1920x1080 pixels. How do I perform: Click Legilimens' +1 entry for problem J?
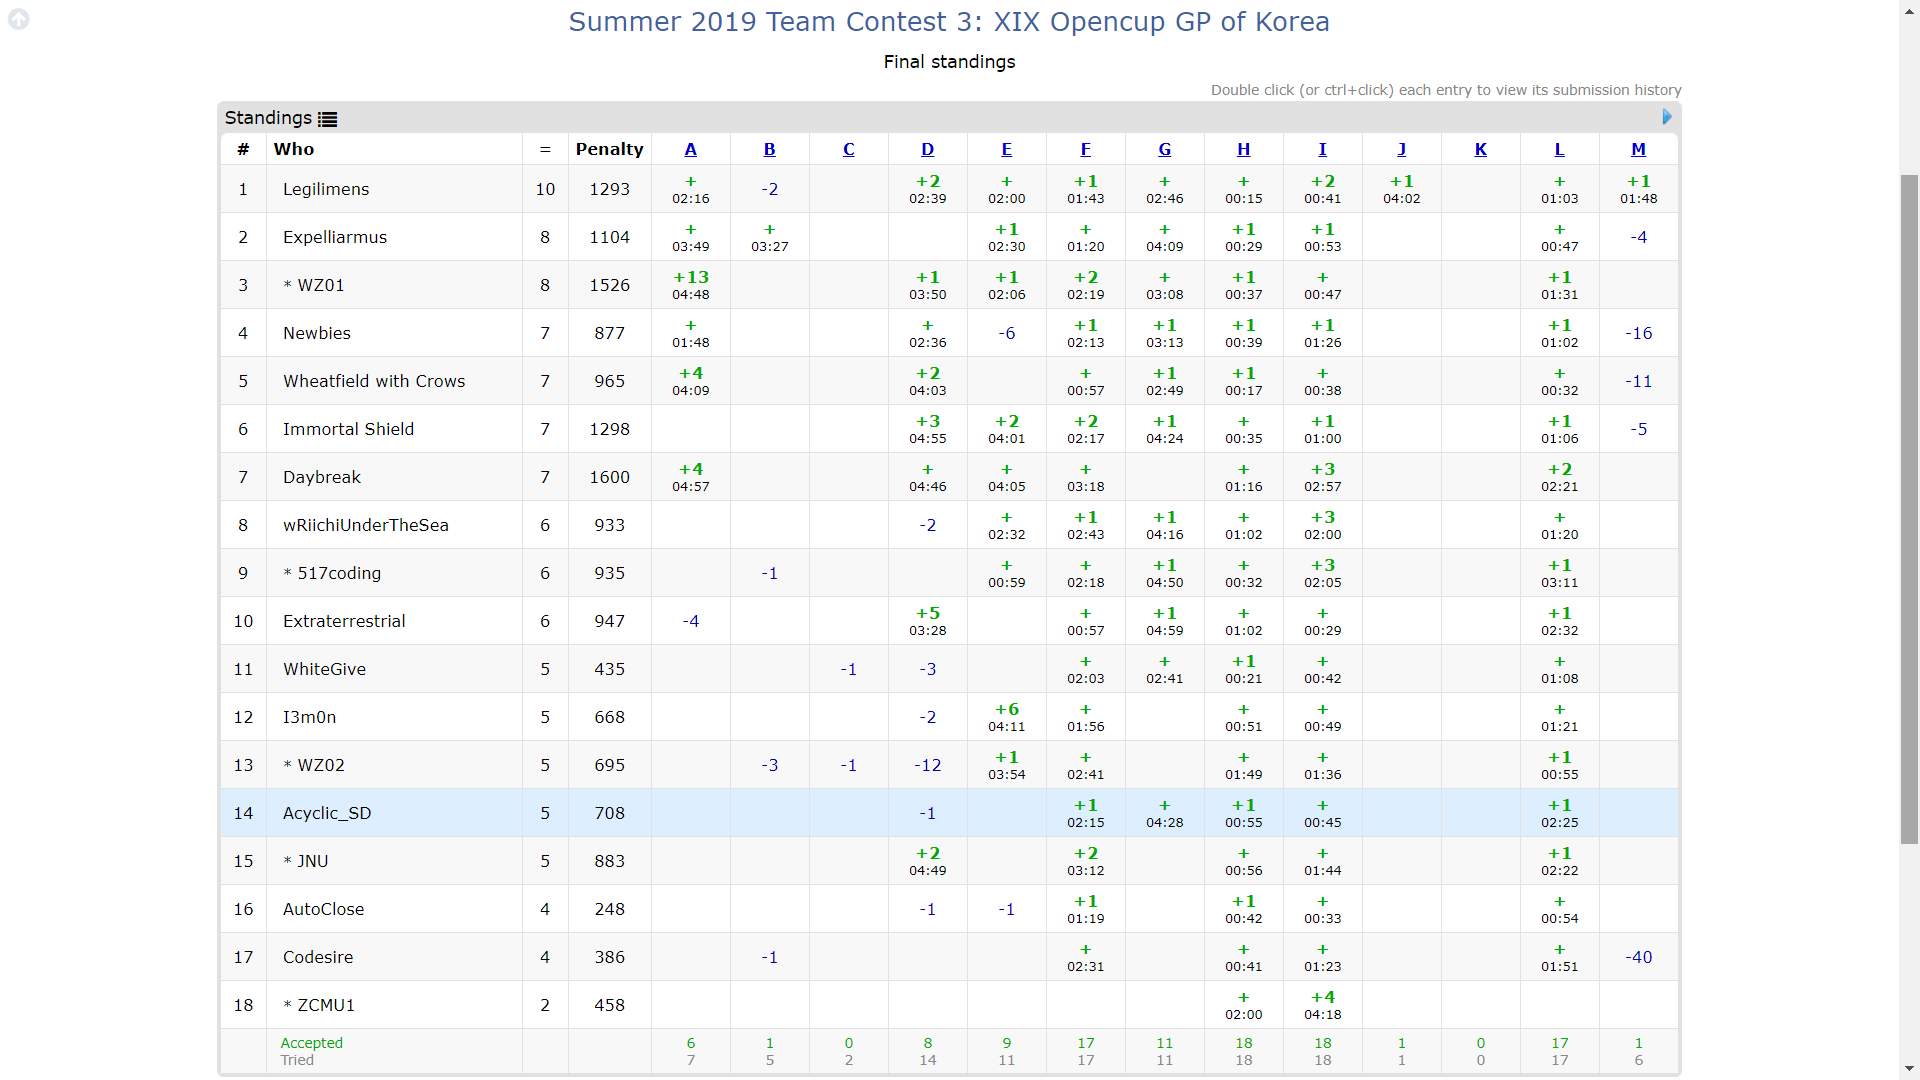(1401, 189)
